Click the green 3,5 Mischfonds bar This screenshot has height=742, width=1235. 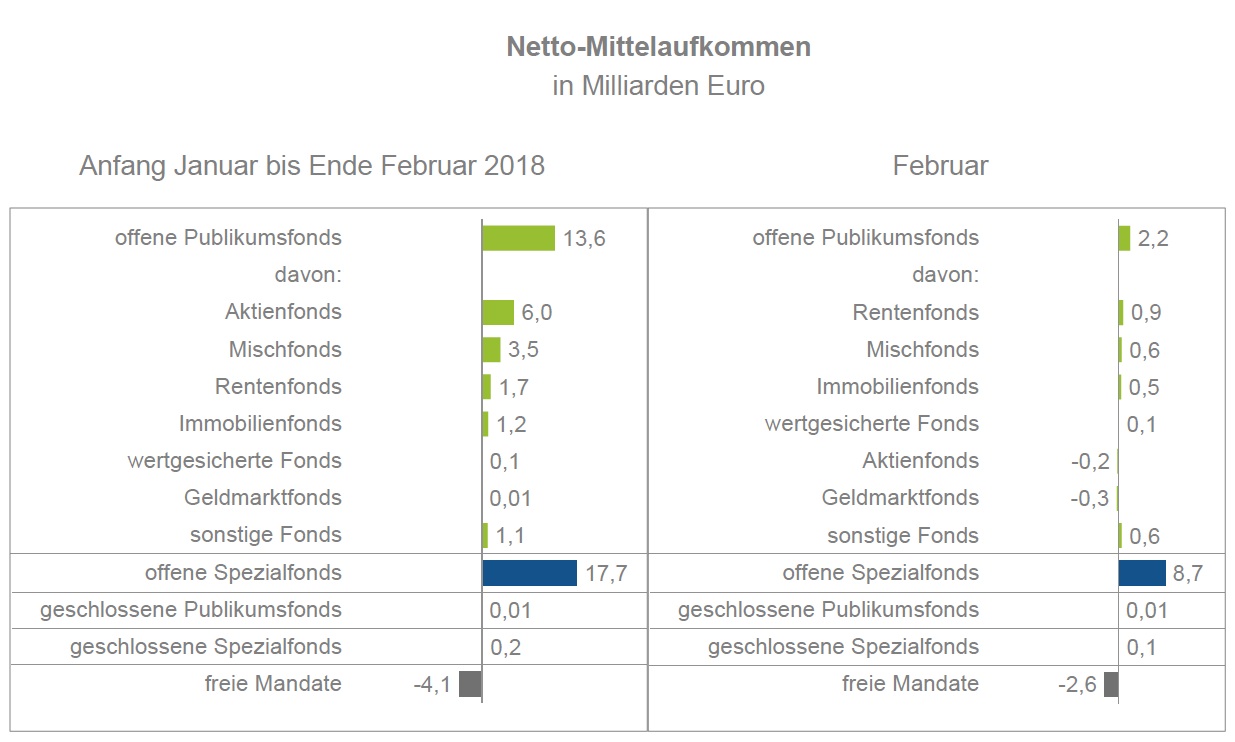click(491, 350)
